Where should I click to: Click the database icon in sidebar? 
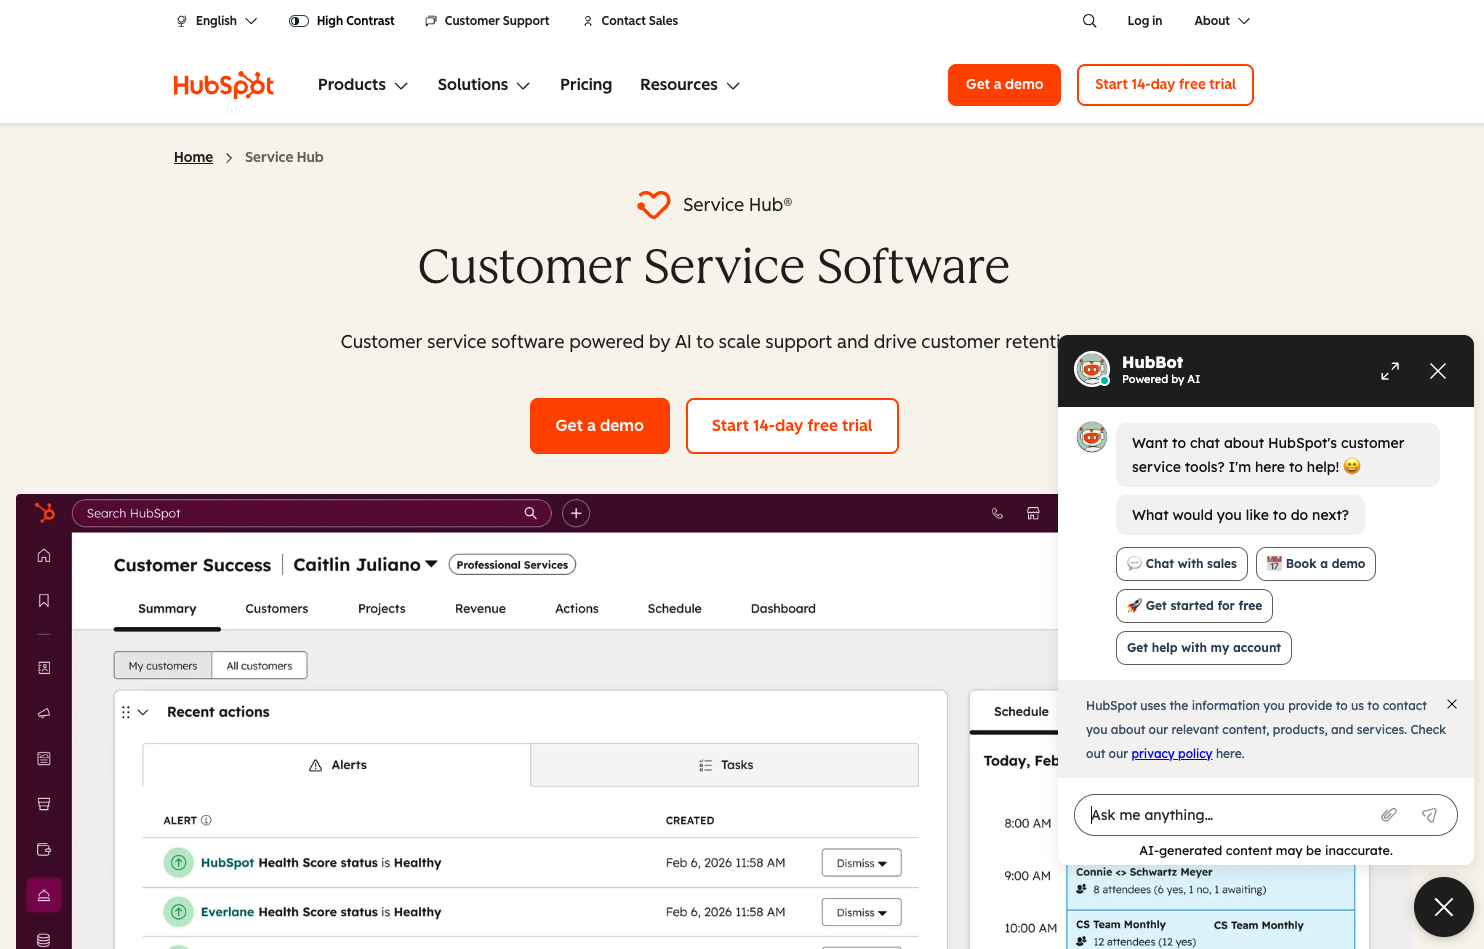click(x=44, y=940)
